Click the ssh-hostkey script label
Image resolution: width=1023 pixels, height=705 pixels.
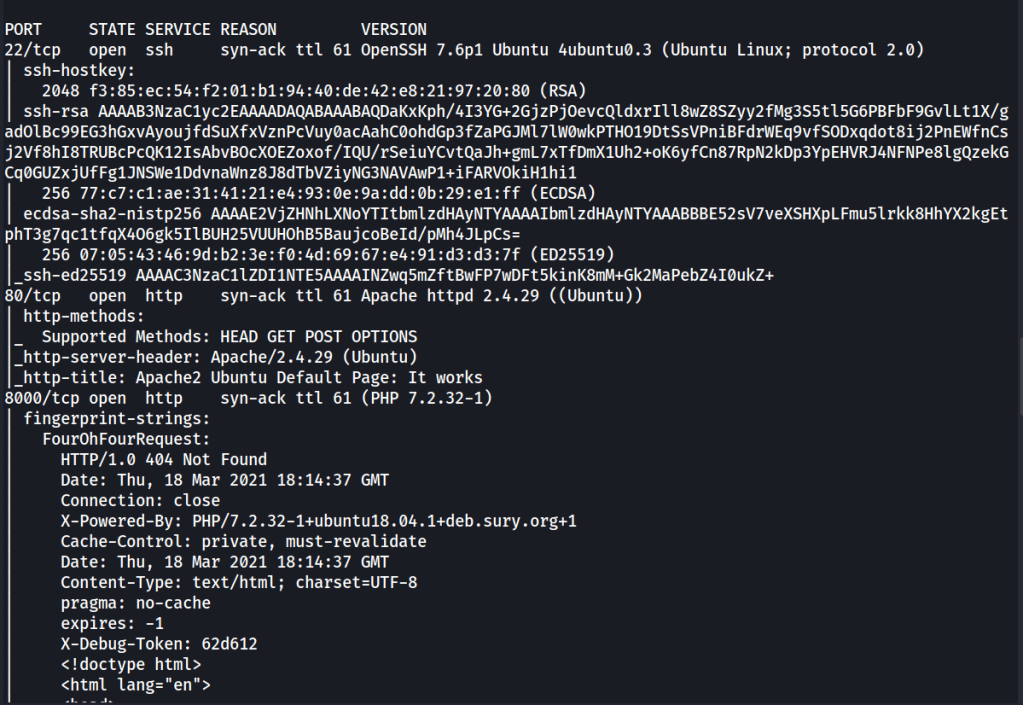[x=69, y=68]
